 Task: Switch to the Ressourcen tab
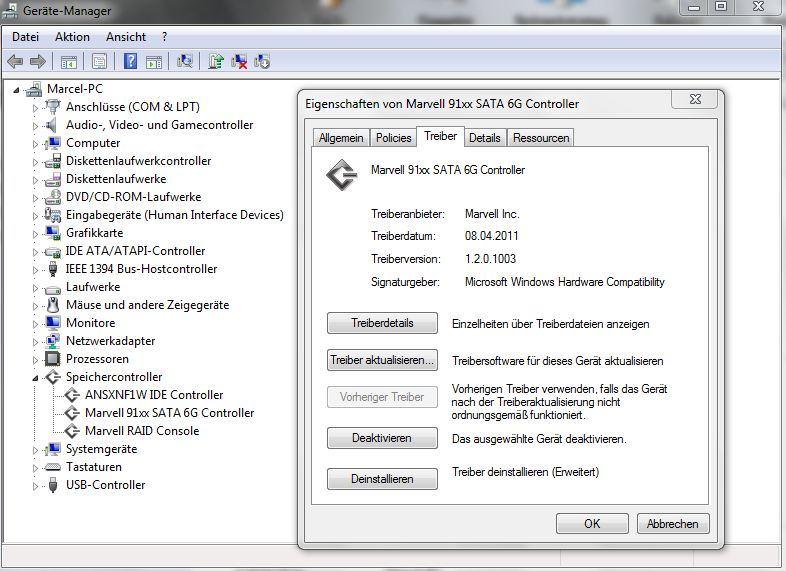[x=541, y=138]
